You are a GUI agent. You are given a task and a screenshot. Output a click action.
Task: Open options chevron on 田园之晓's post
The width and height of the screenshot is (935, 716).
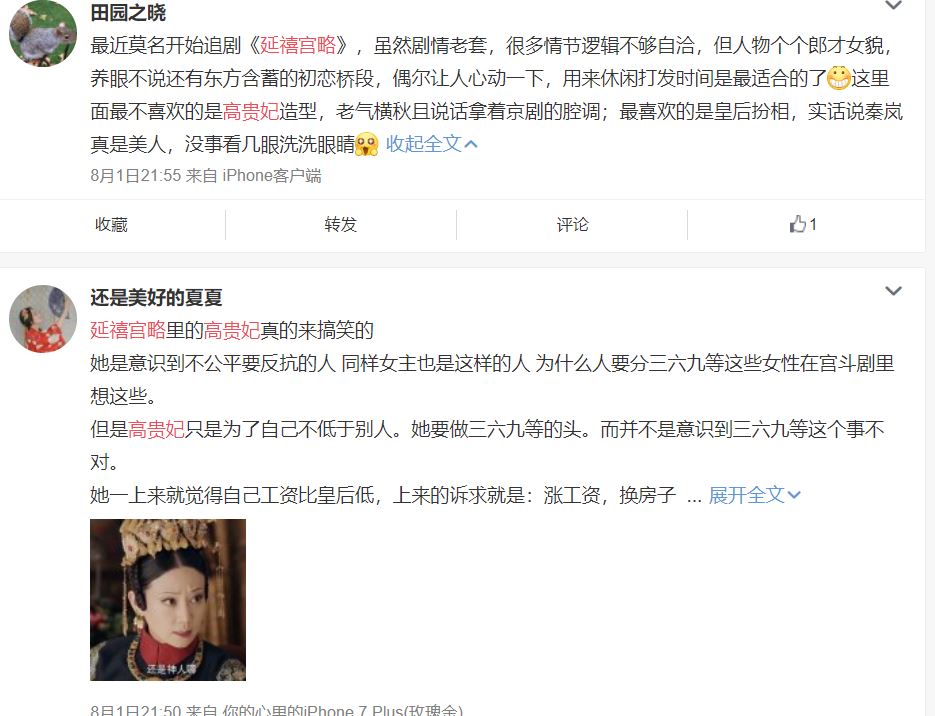pos(893,5)
